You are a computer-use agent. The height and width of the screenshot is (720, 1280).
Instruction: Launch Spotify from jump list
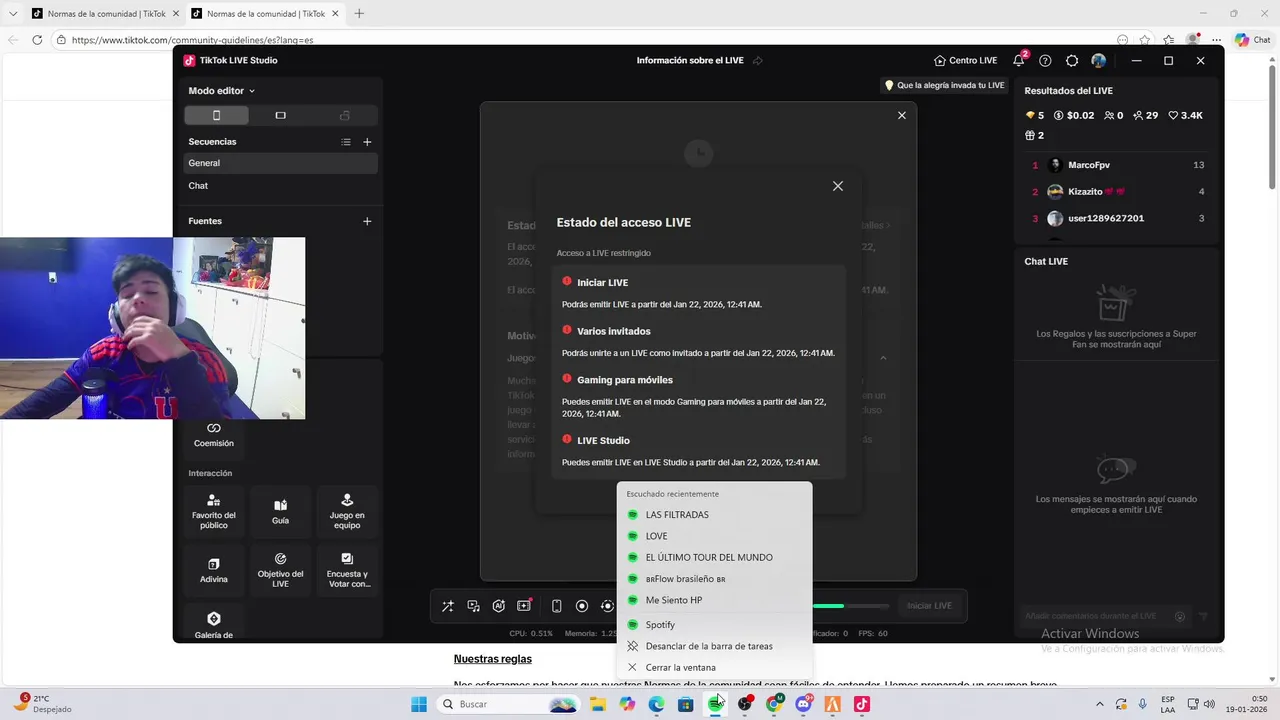(x=714, y=625)
